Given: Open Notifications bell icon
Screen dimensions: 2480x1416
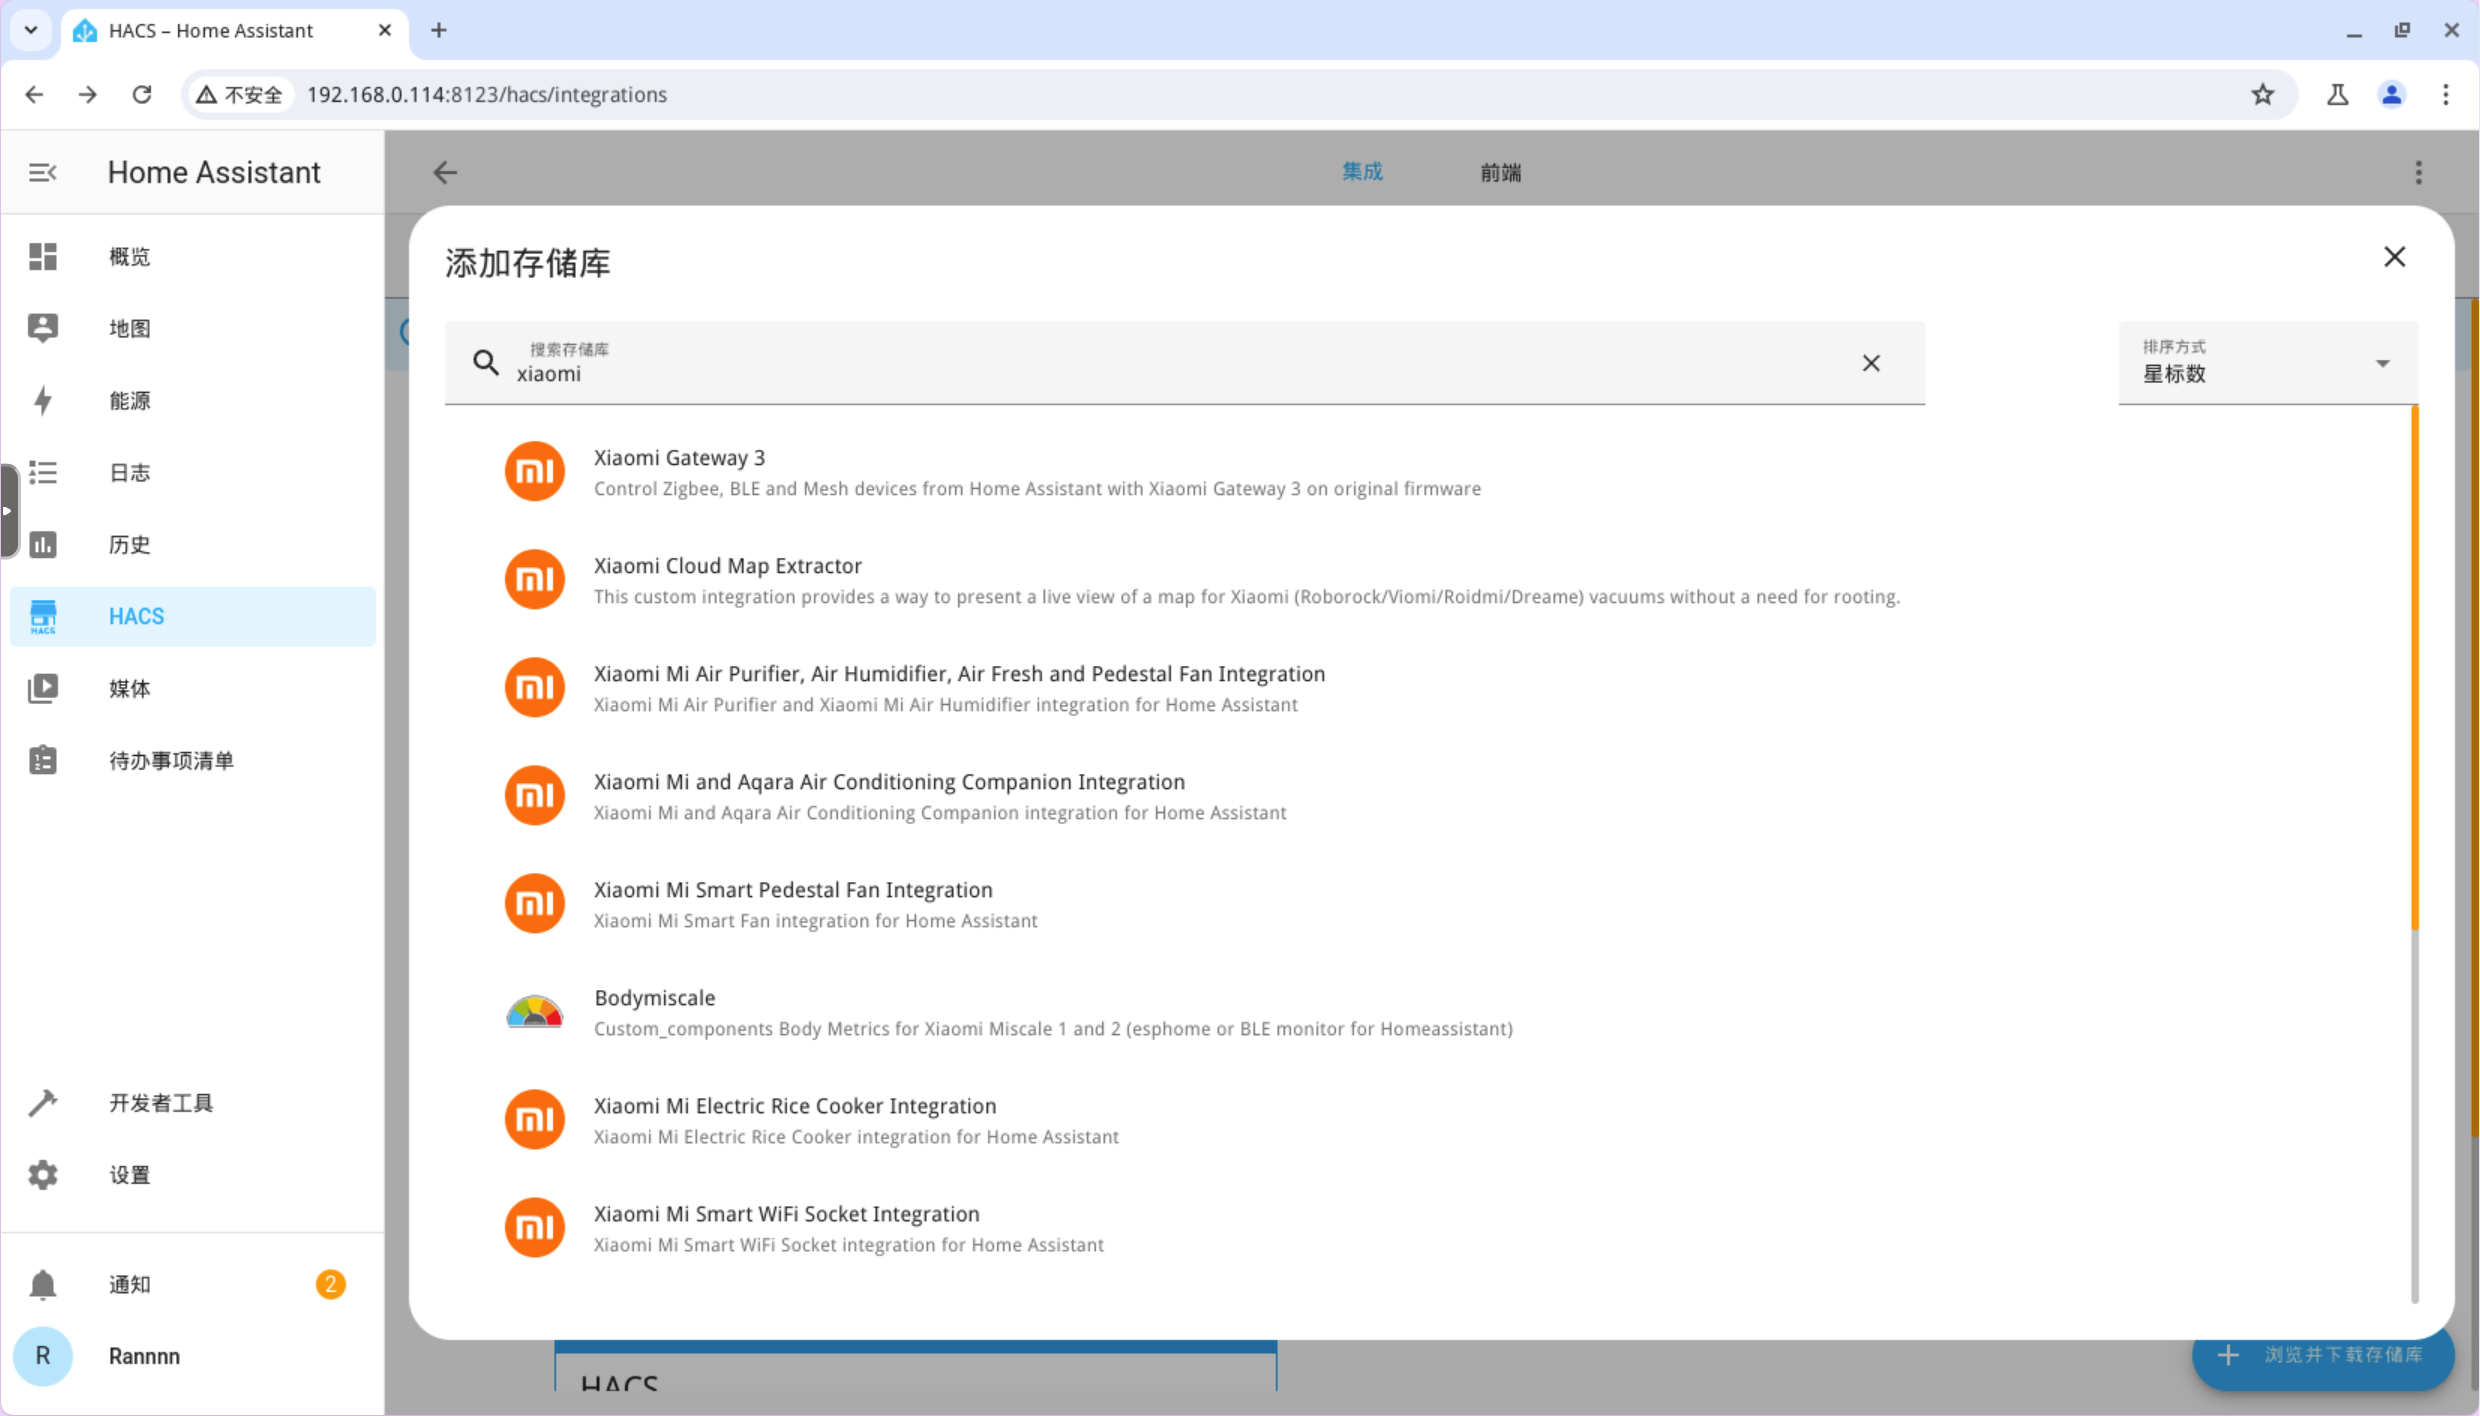Looking at the screenshot, I should (x=43, y=1284).
